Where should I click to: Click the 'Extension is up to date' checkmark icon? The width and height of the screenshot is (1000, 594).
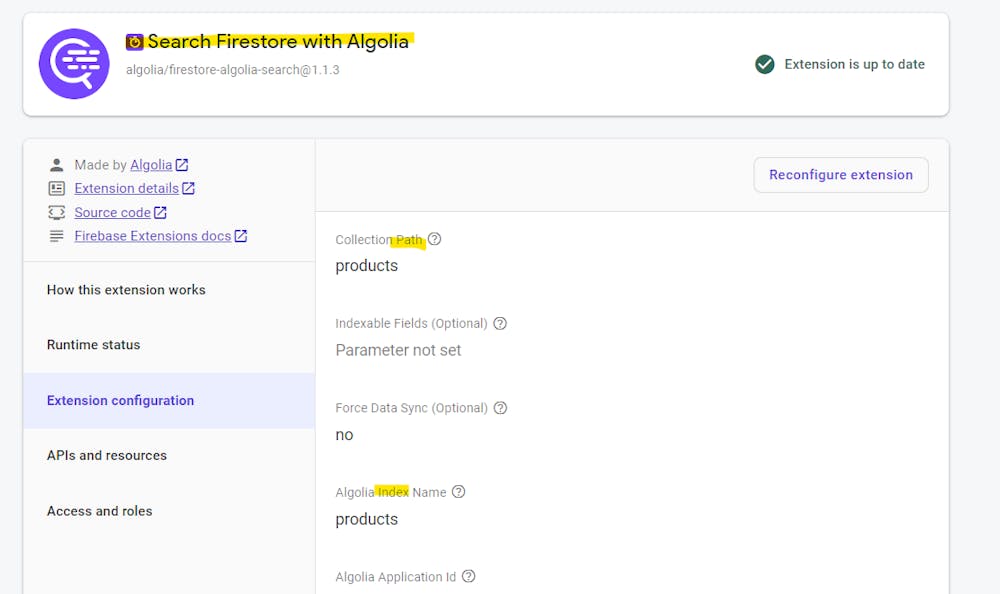point(764,63)
